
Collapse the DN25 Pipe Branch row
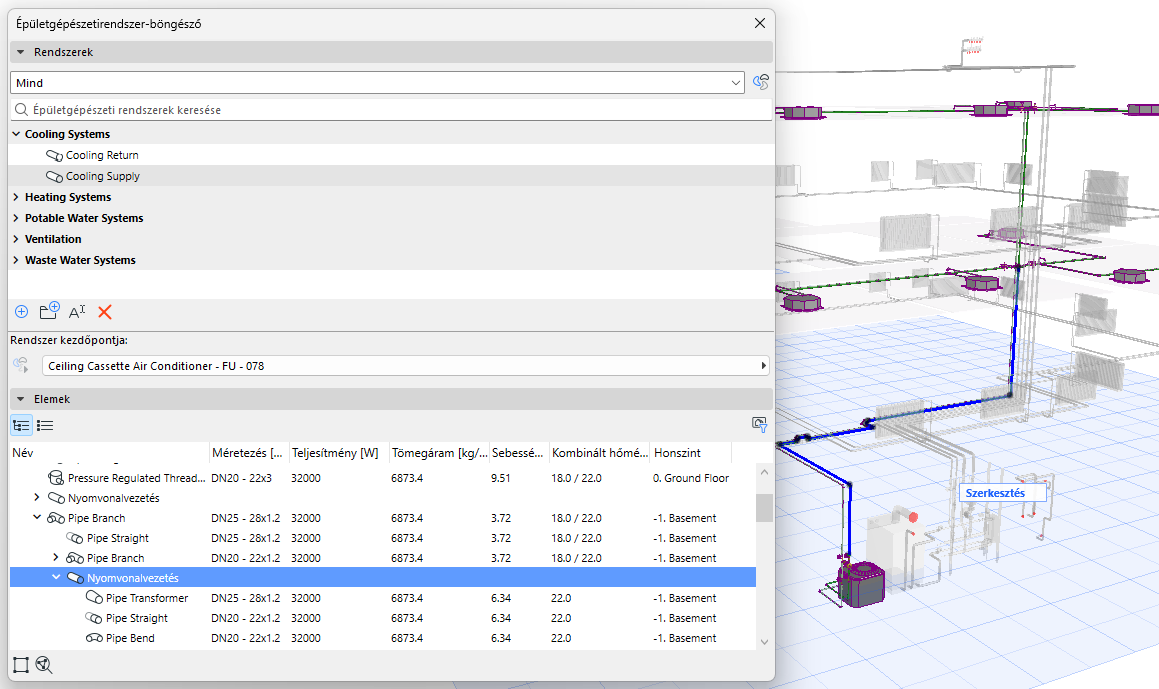click(x=37, y=517)
